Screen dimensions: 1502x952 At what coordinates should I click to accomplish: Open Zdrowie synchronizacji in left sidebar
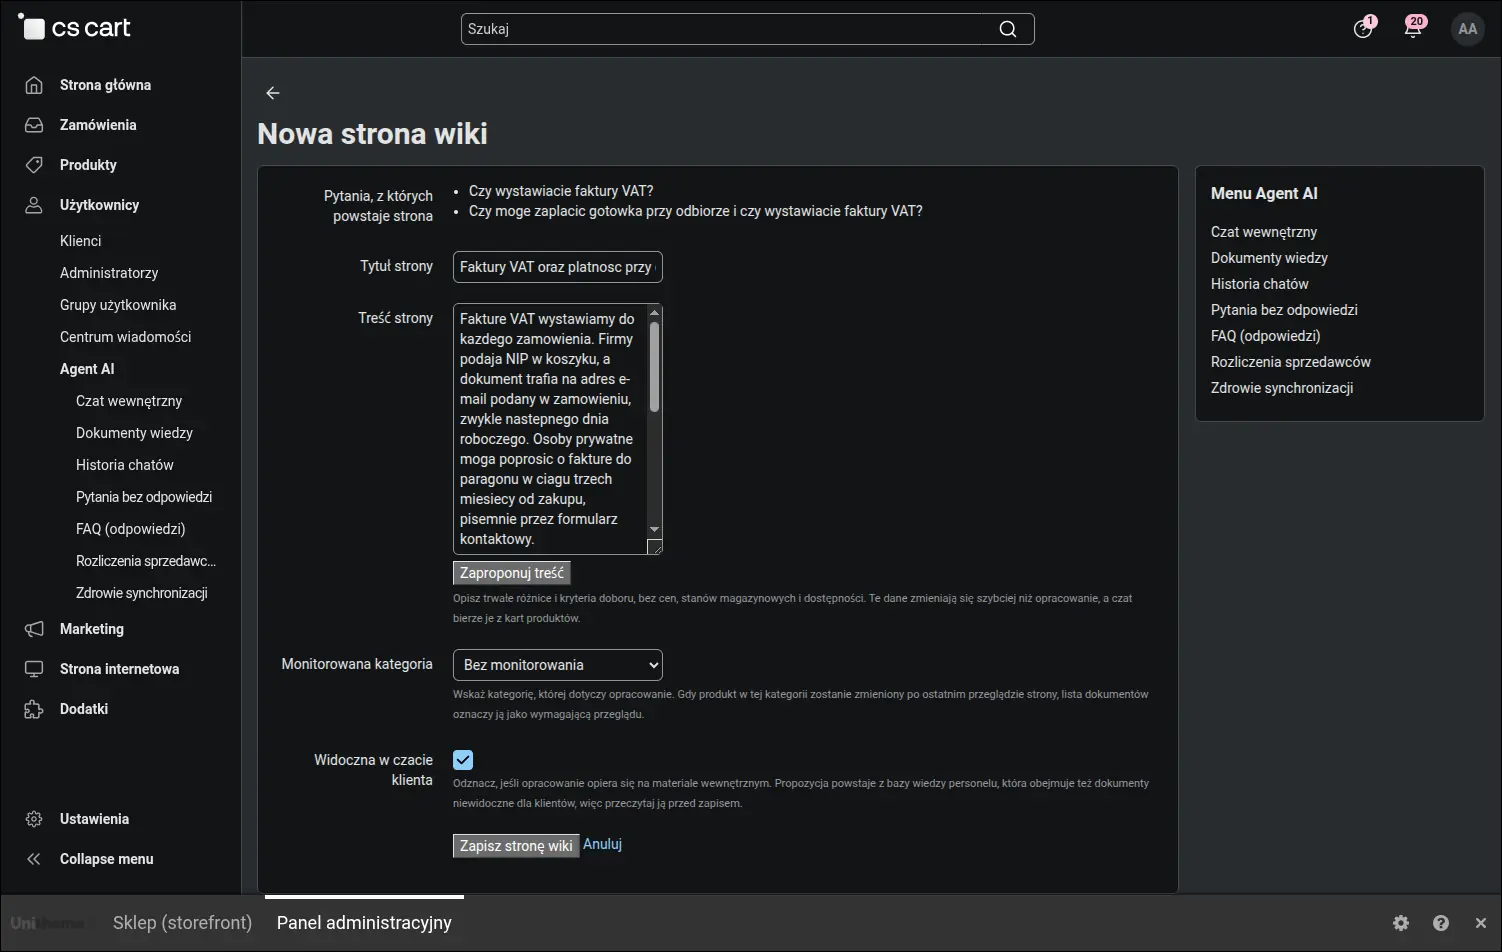click(x=142, y=593)
